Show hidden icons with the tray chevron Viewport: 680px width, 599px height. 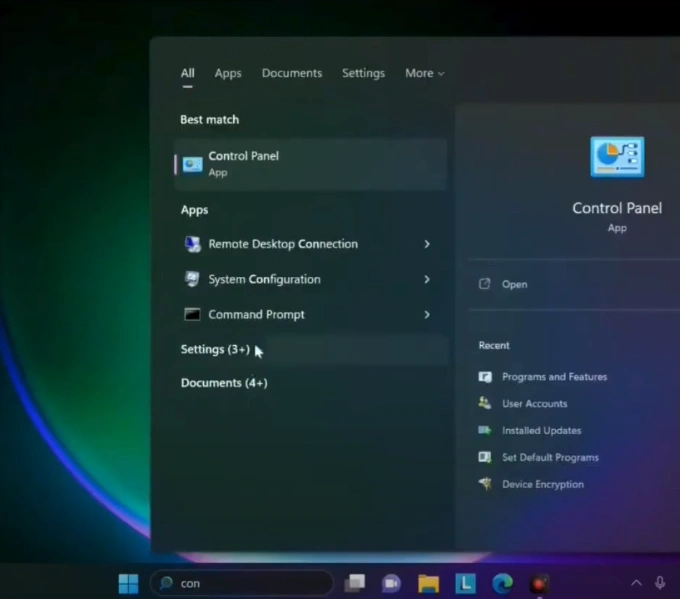(636, 583)
